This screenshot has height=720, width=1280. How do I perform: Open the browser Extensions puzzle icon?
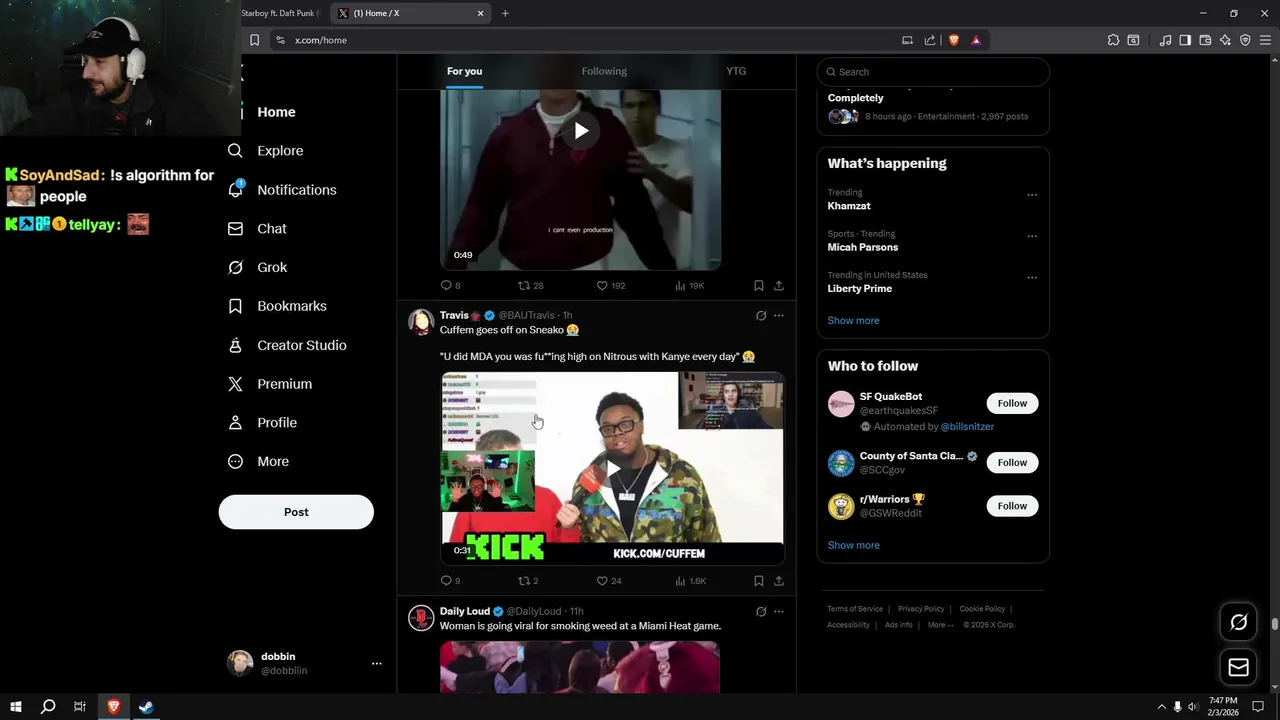click(x=1113, y=40)
